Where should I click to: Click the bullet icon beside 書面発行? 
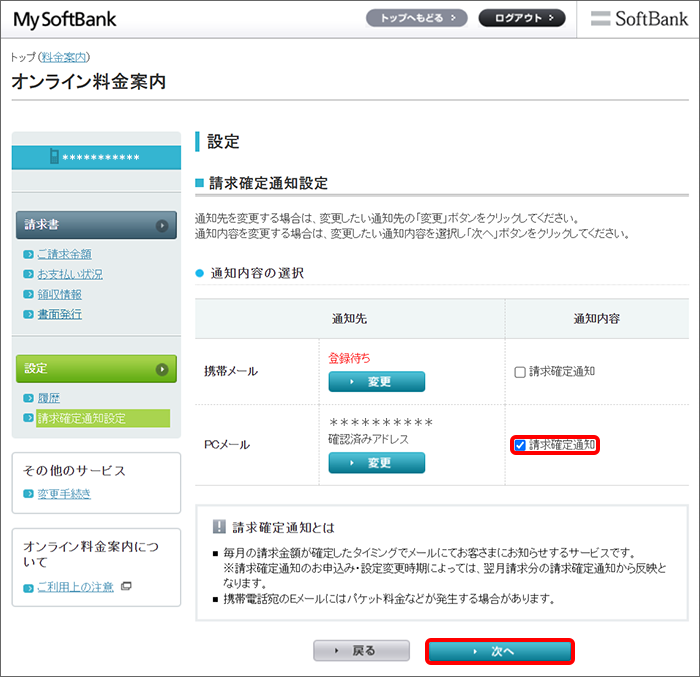(x=29, y=314)
